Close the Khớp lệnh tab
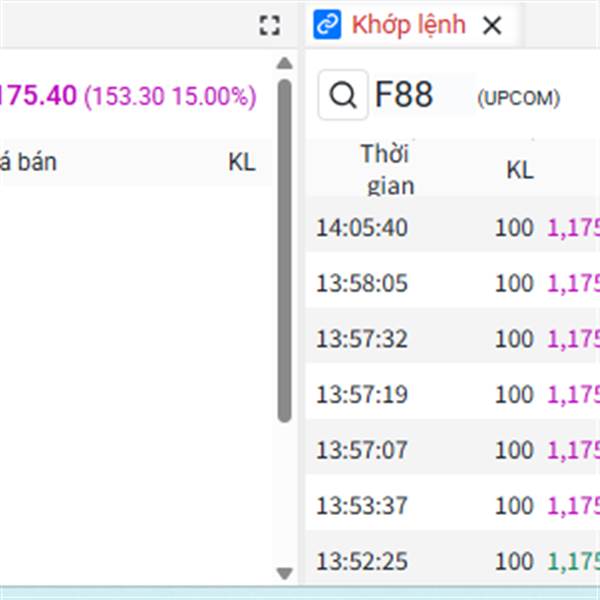This screenshot has width=600, height=600. (x=492, y=26)
